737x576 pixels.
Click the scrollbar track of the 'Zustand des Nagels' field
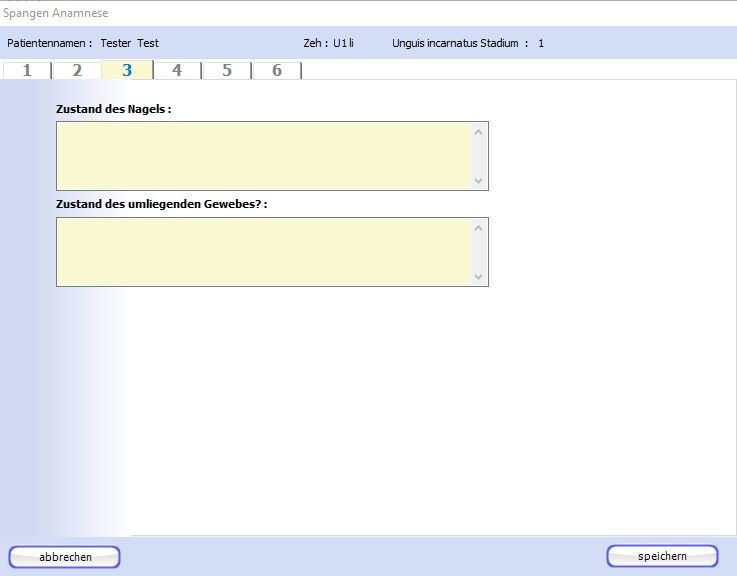(478, 156)
